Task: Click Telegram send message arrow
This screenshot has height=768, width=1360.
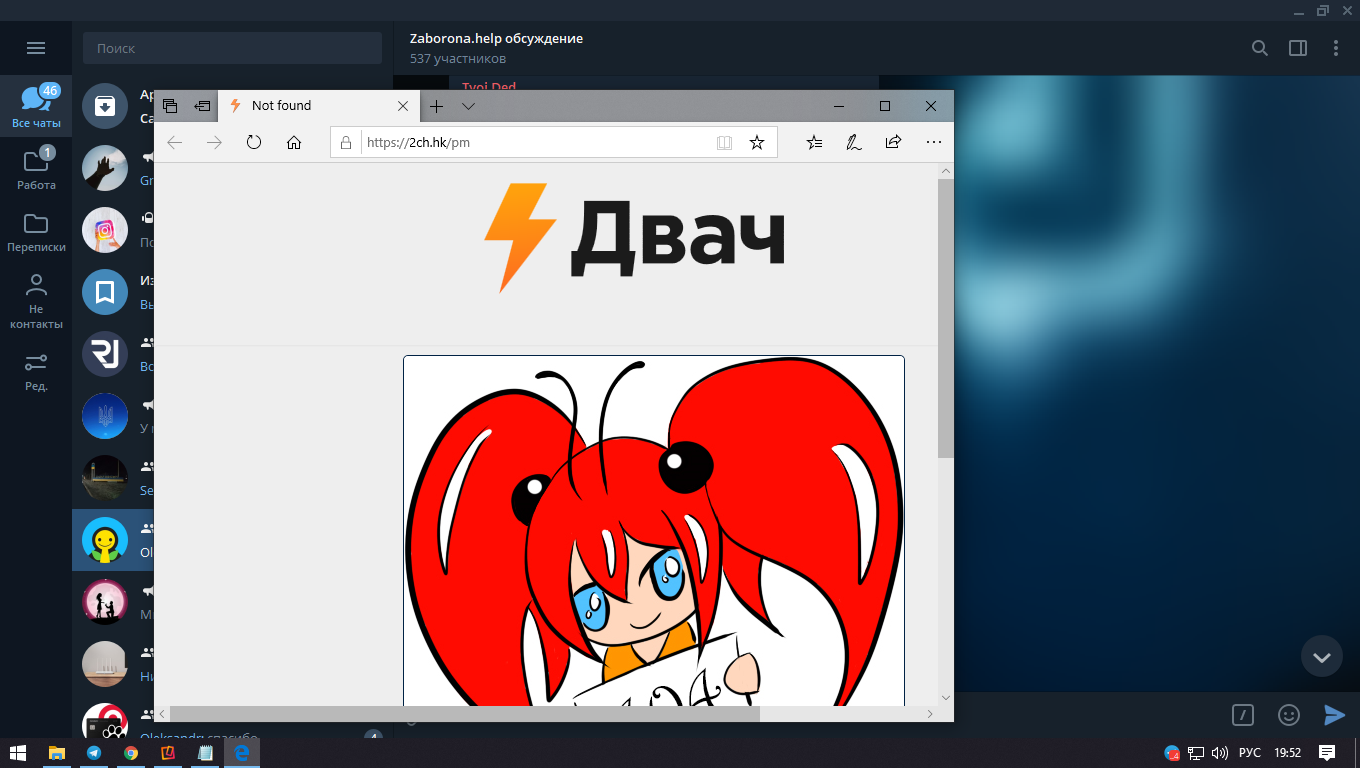Action: [x=1334, y=715]
